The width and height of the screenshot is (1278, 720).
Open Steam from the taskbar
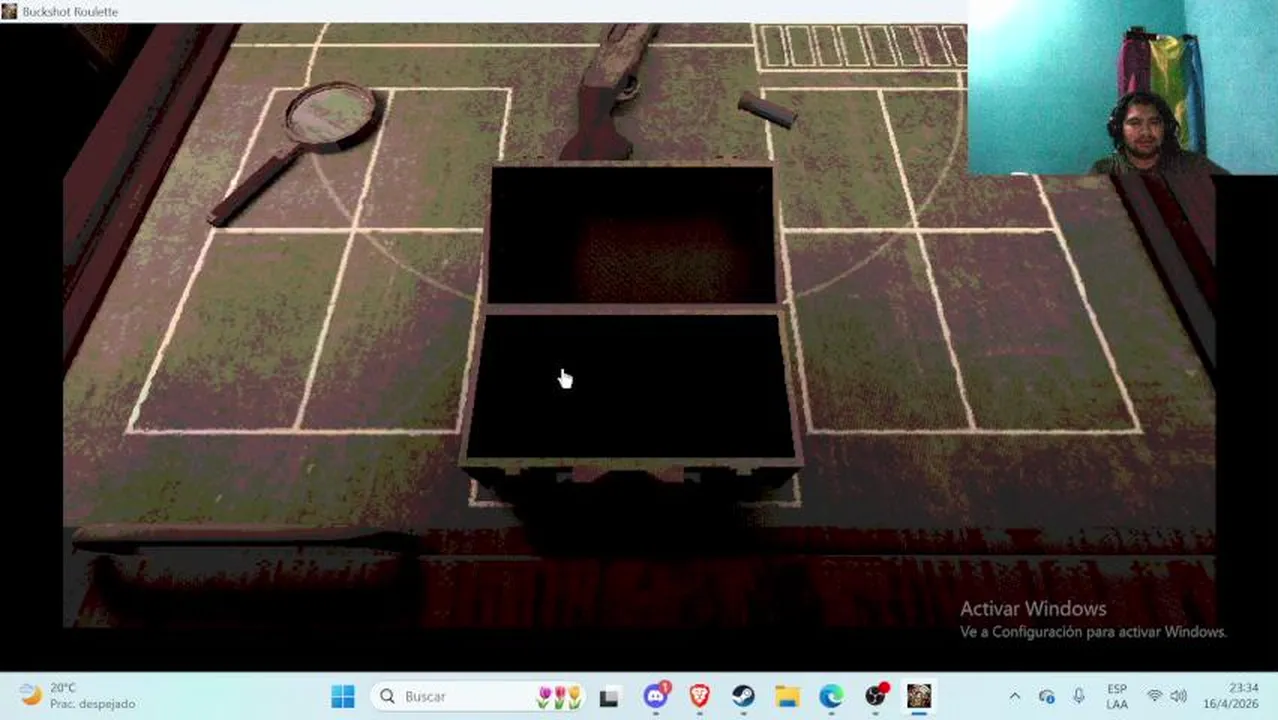(x=743, y=696)
